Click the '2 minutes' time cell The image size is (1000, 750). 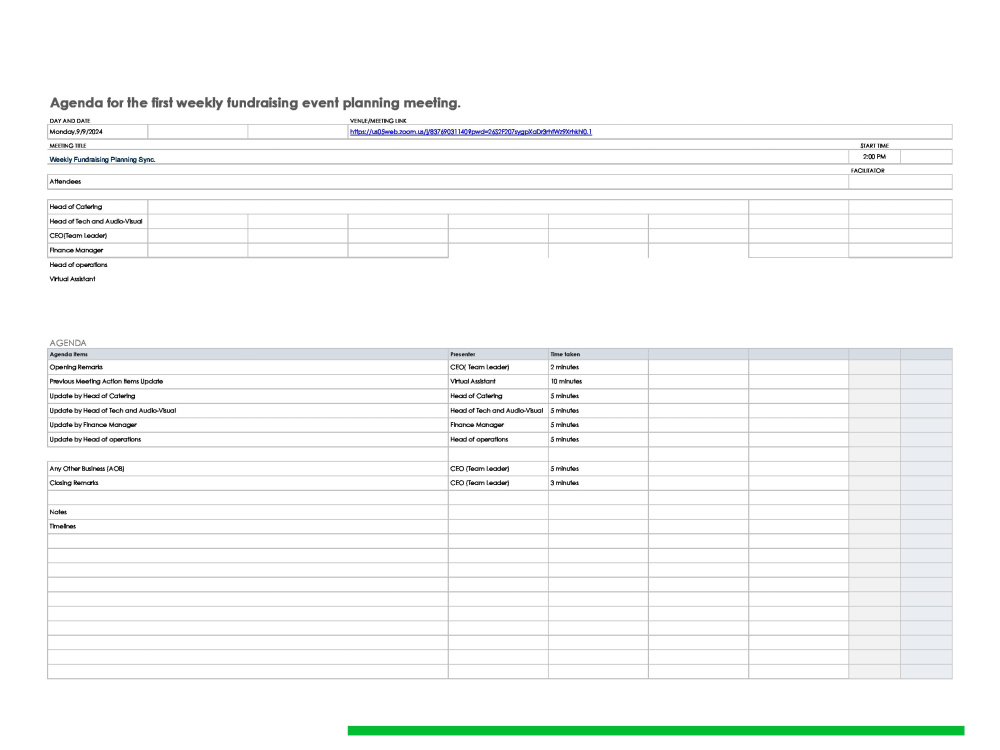coord(598,367)
